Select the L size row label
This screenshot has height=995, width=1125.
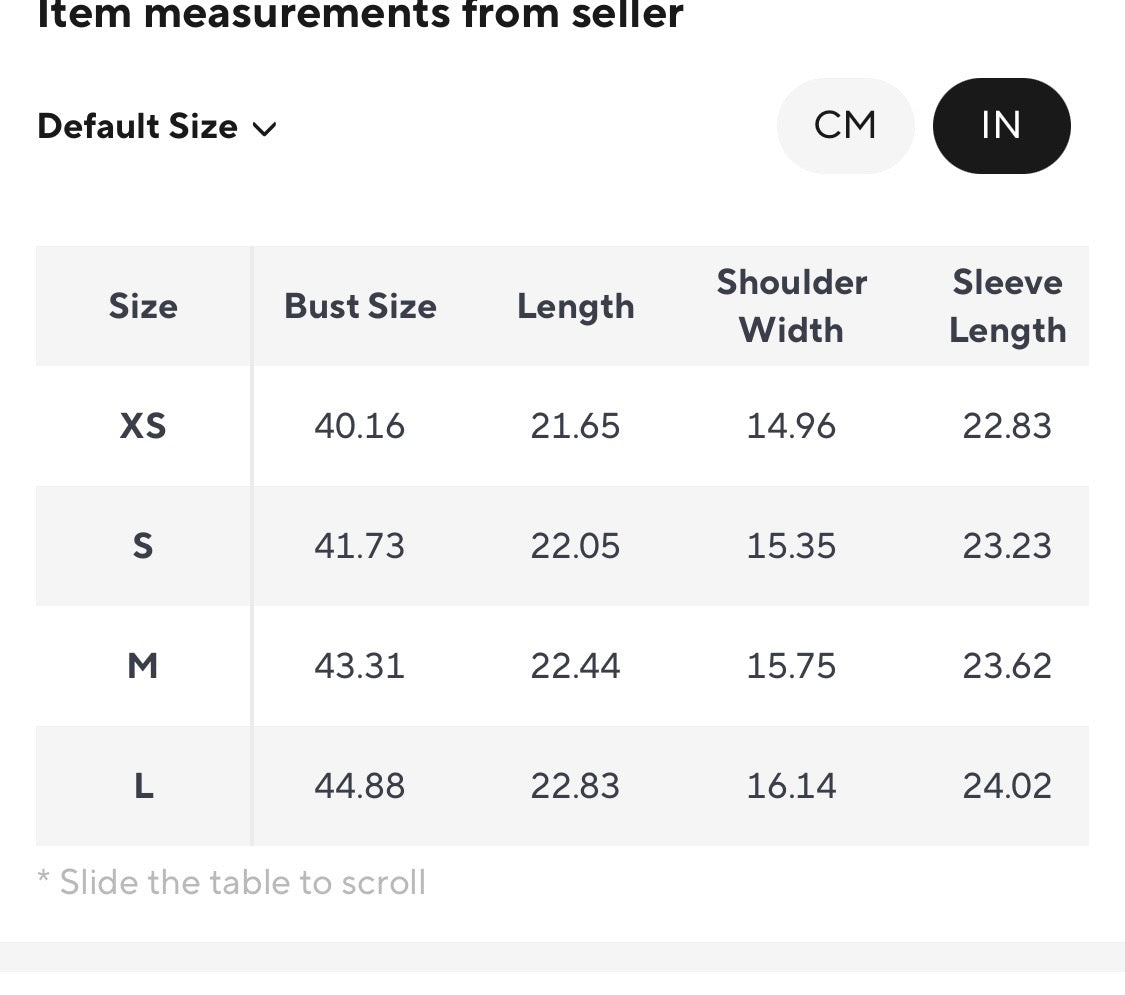click(x=143, y=786)
